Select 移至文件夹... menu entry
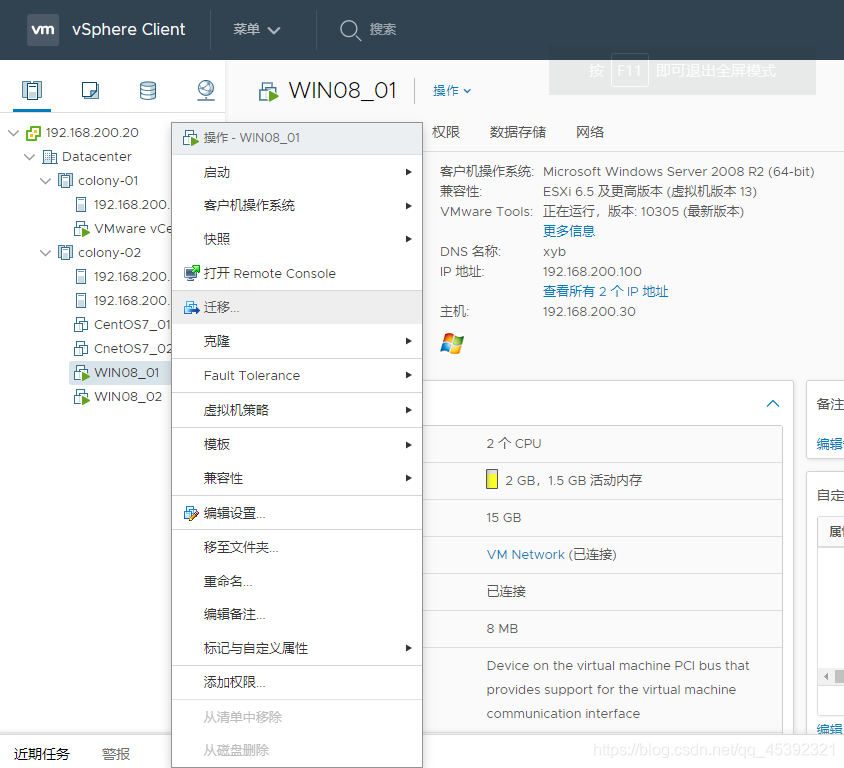This screenshot has width=844, height=768. click(297, 547)
